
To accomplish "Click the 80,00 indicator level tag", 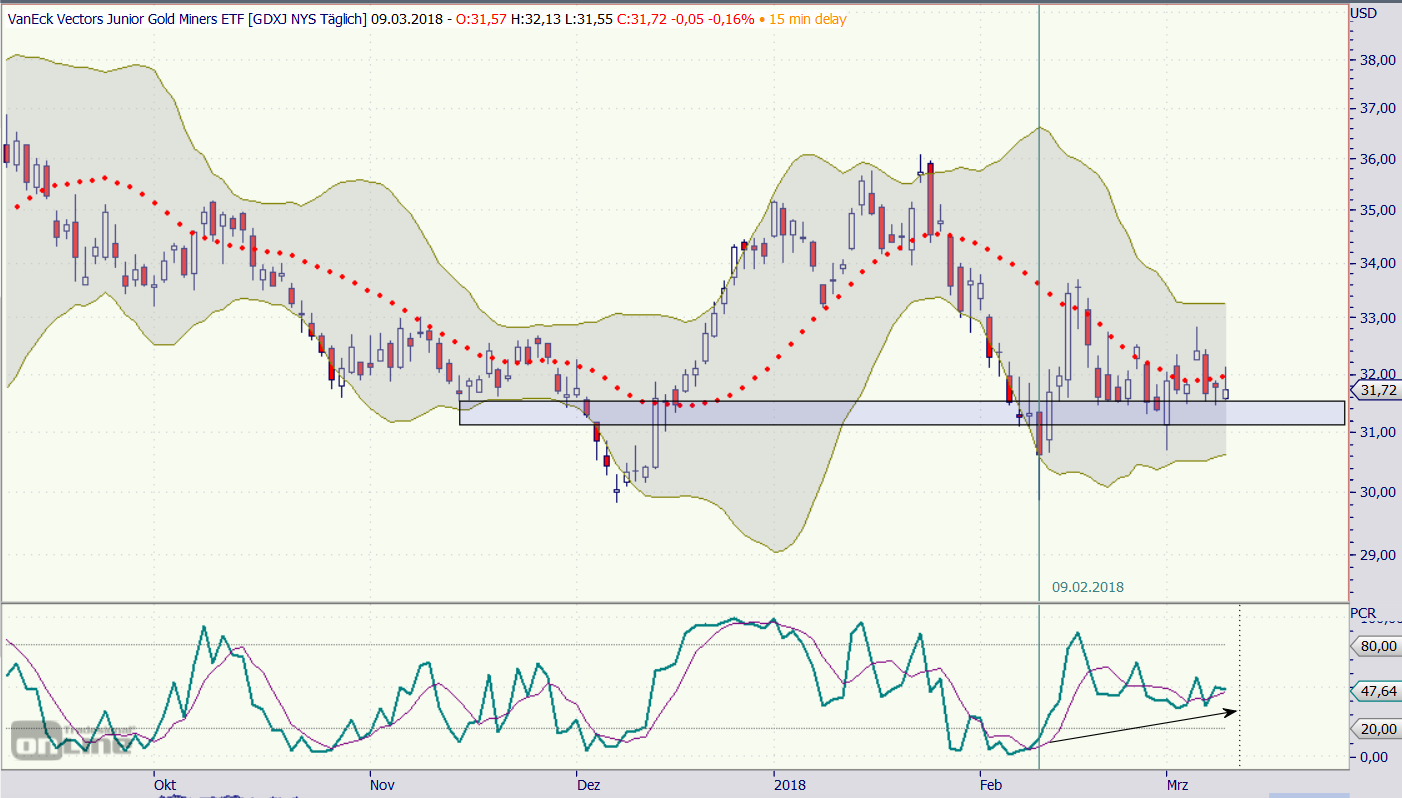I will tap(1375, 646).
